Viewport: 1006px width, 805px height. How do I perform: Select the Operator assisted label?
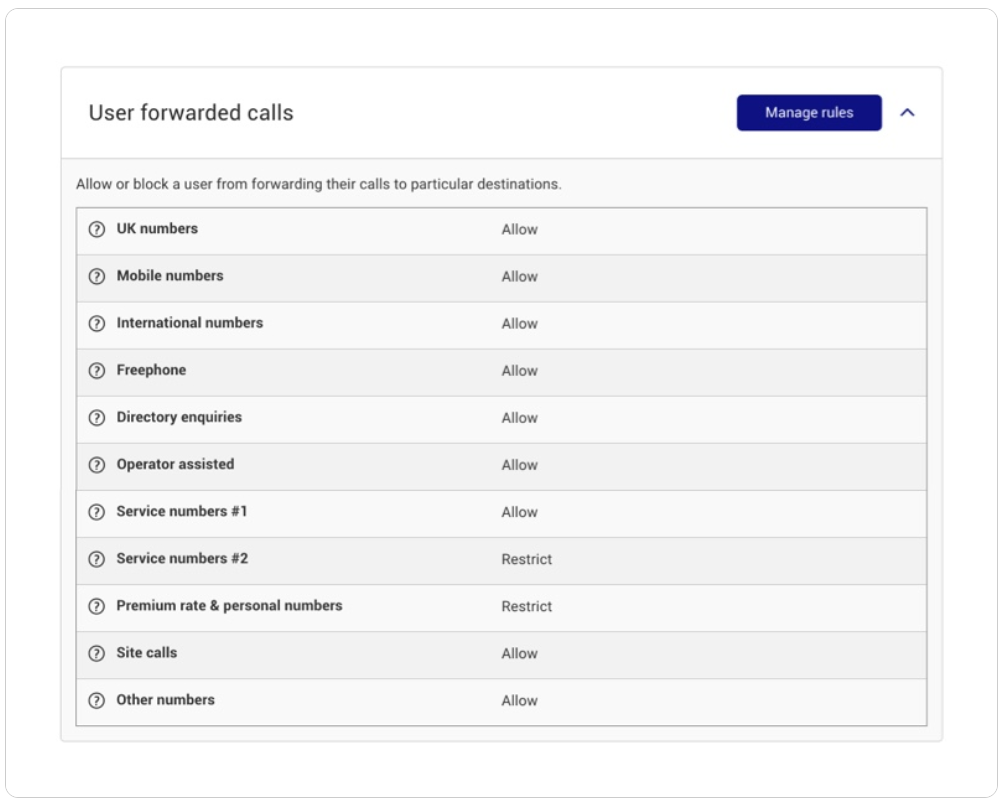tap(175, 464)
